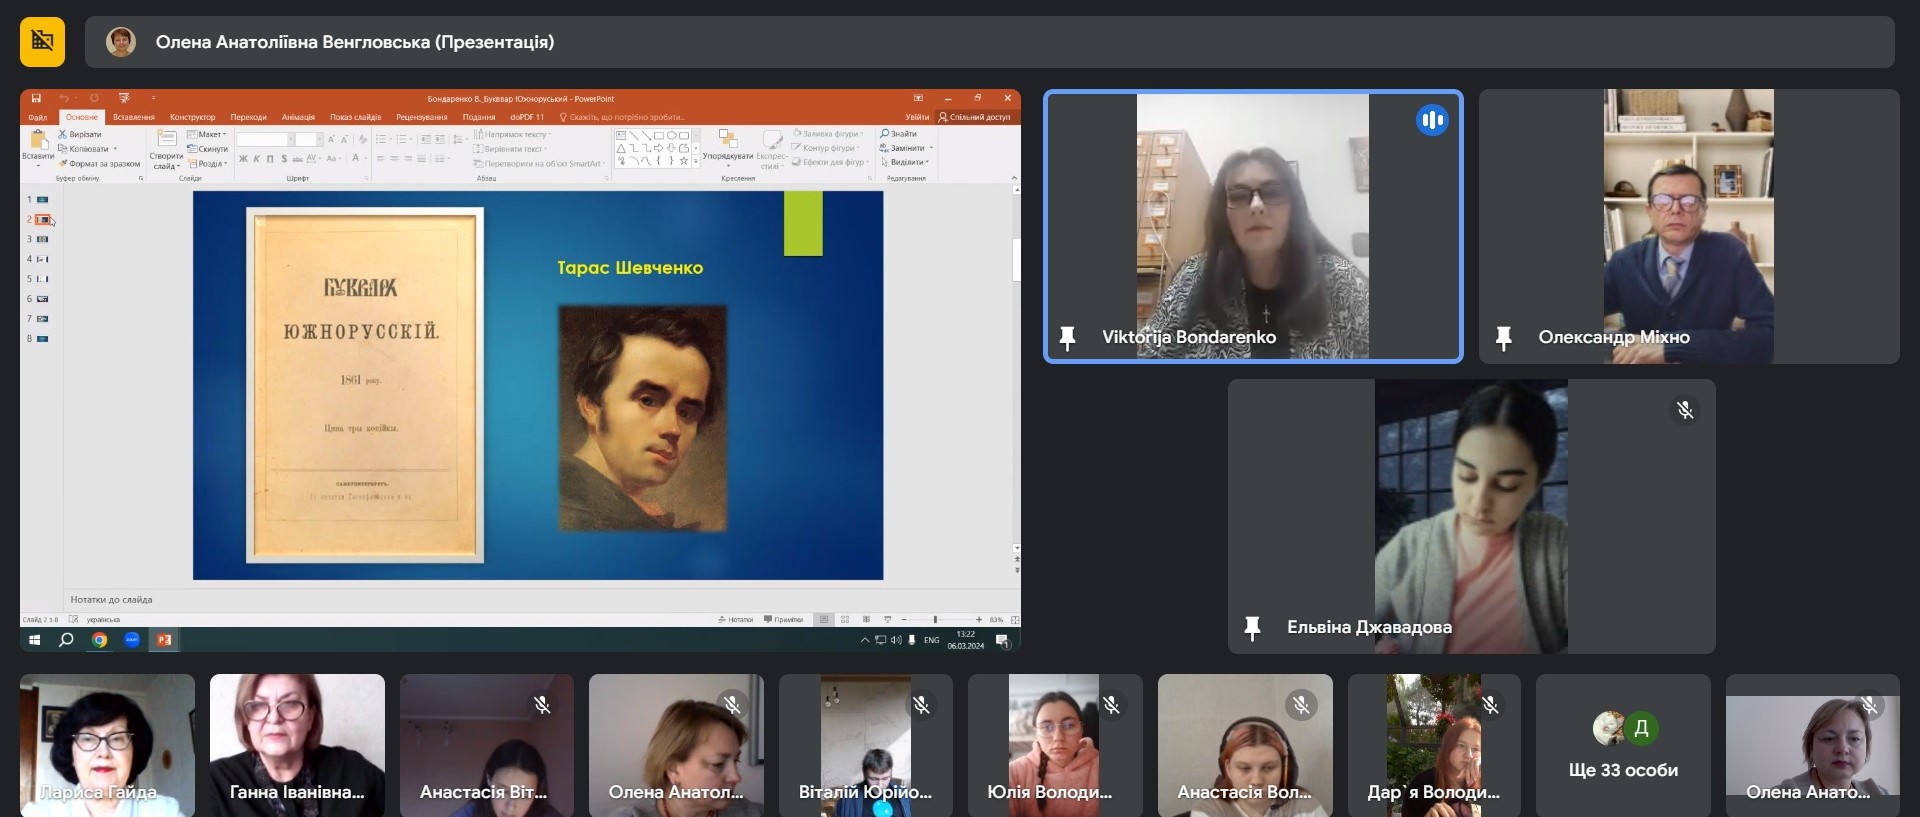Click the yellow stop-presentation icon at top left
Viewport: 1920px width, 817px height.
tap(42, 42)
